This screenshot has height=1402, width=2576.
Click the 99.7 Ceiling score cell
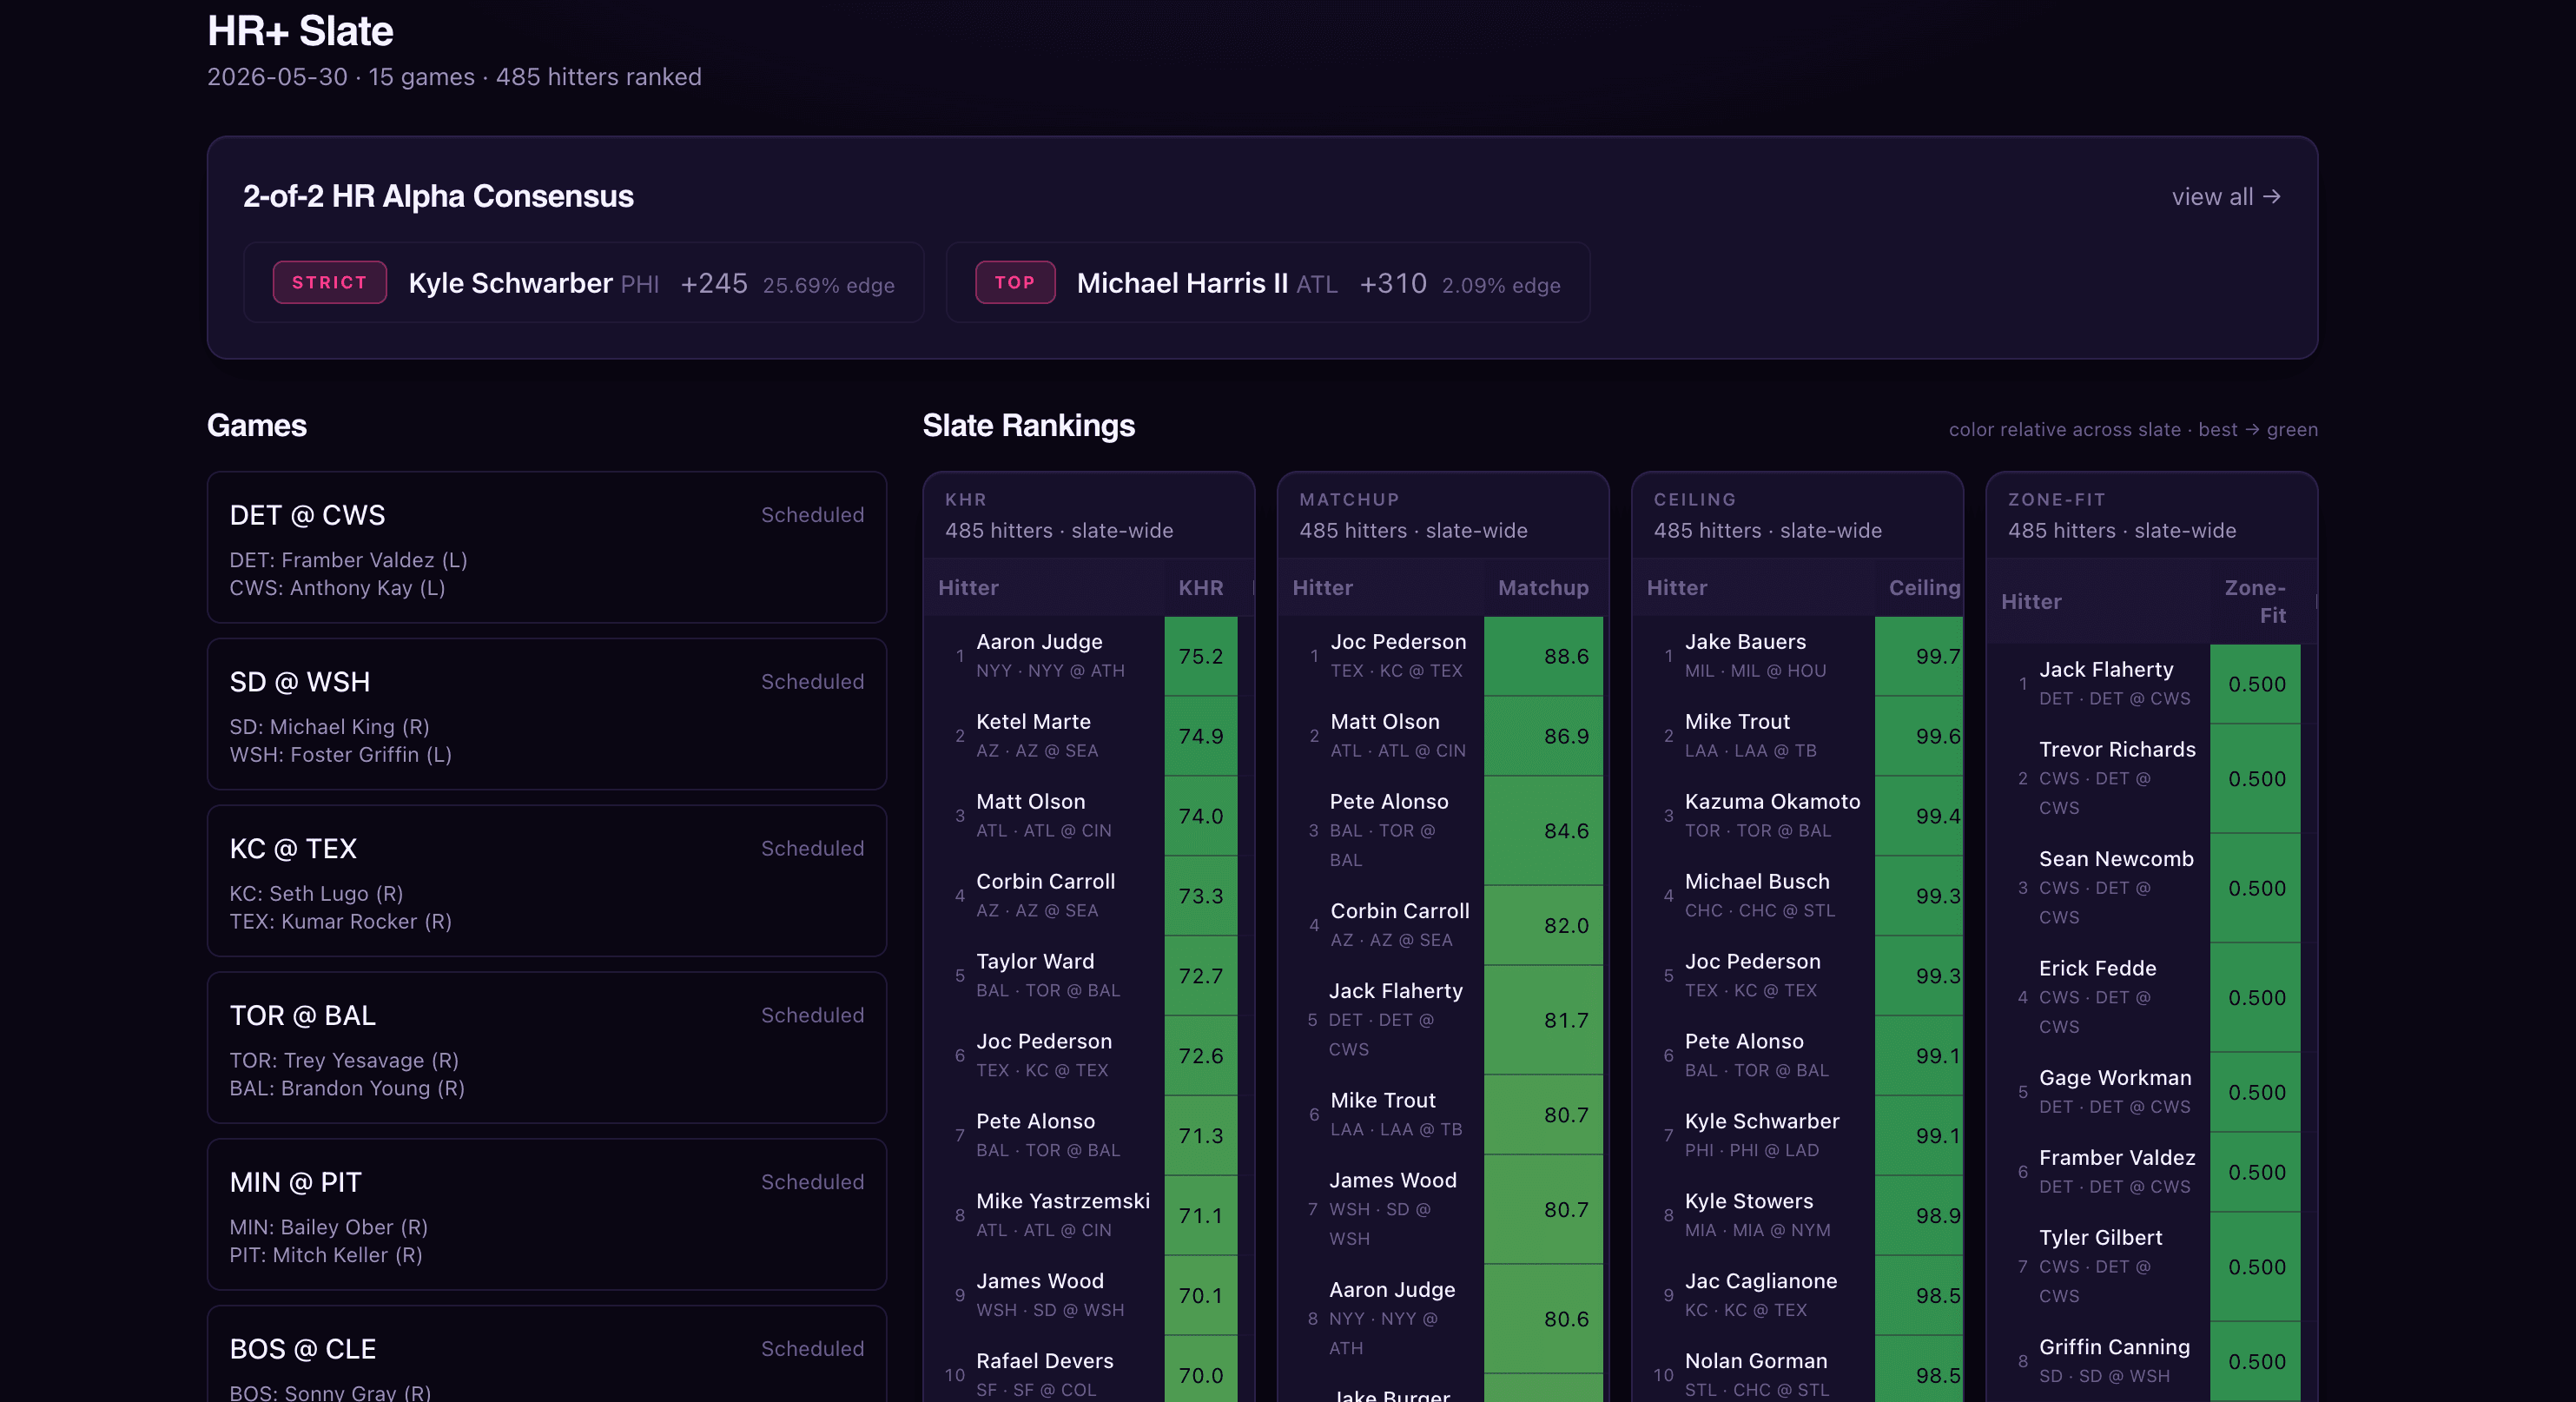click(x=1919, y=656)
